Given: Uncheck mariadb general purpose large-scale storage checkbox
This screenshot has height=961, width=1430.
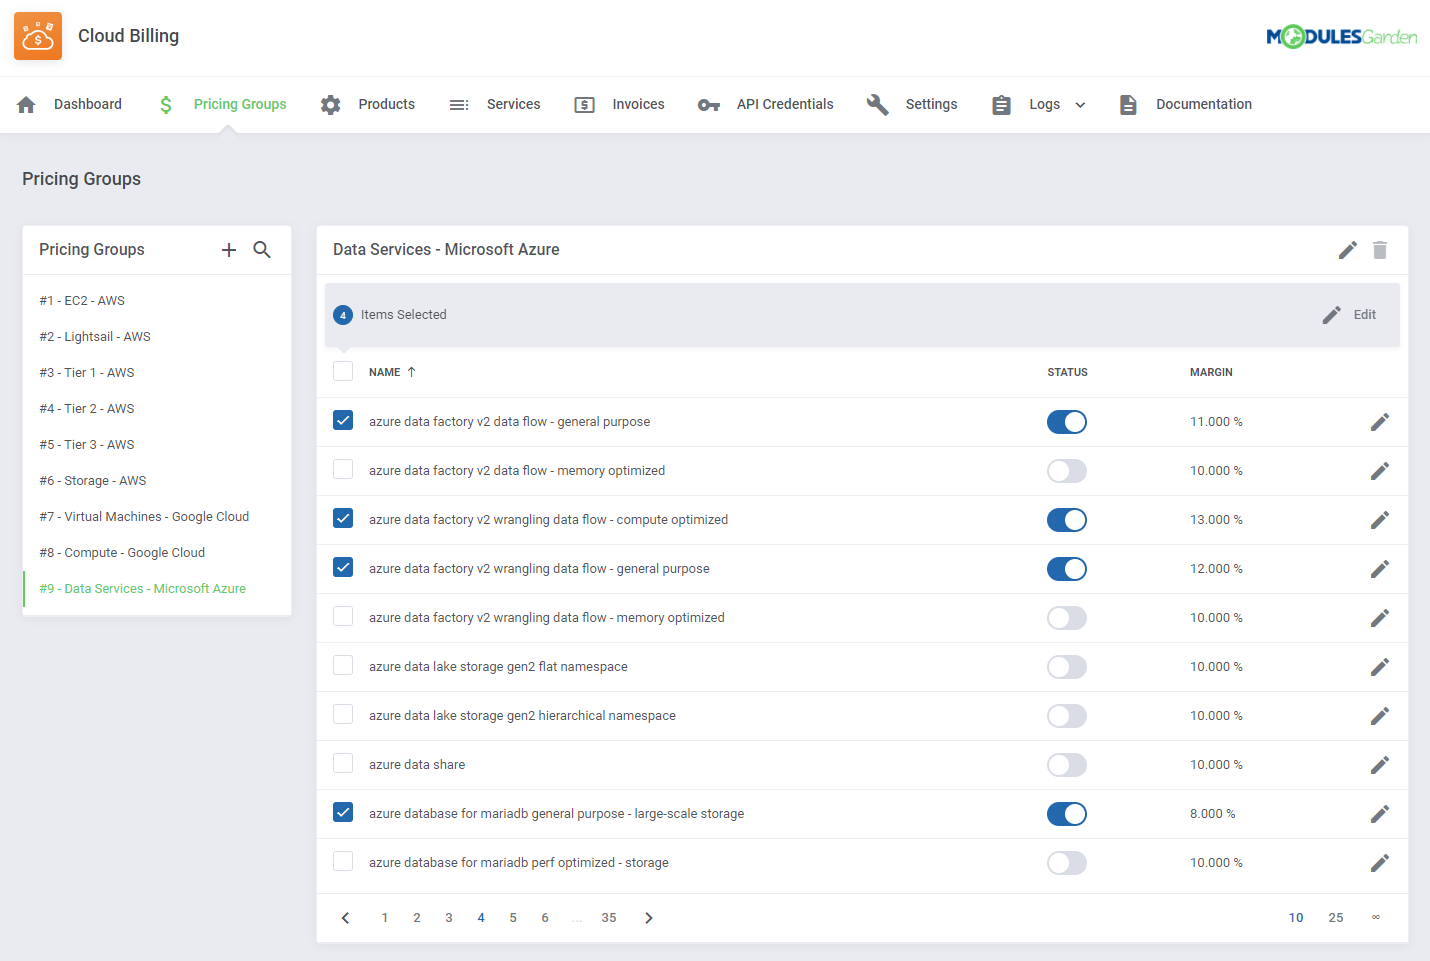Looking at the screenshot, I should click(343, 812).
